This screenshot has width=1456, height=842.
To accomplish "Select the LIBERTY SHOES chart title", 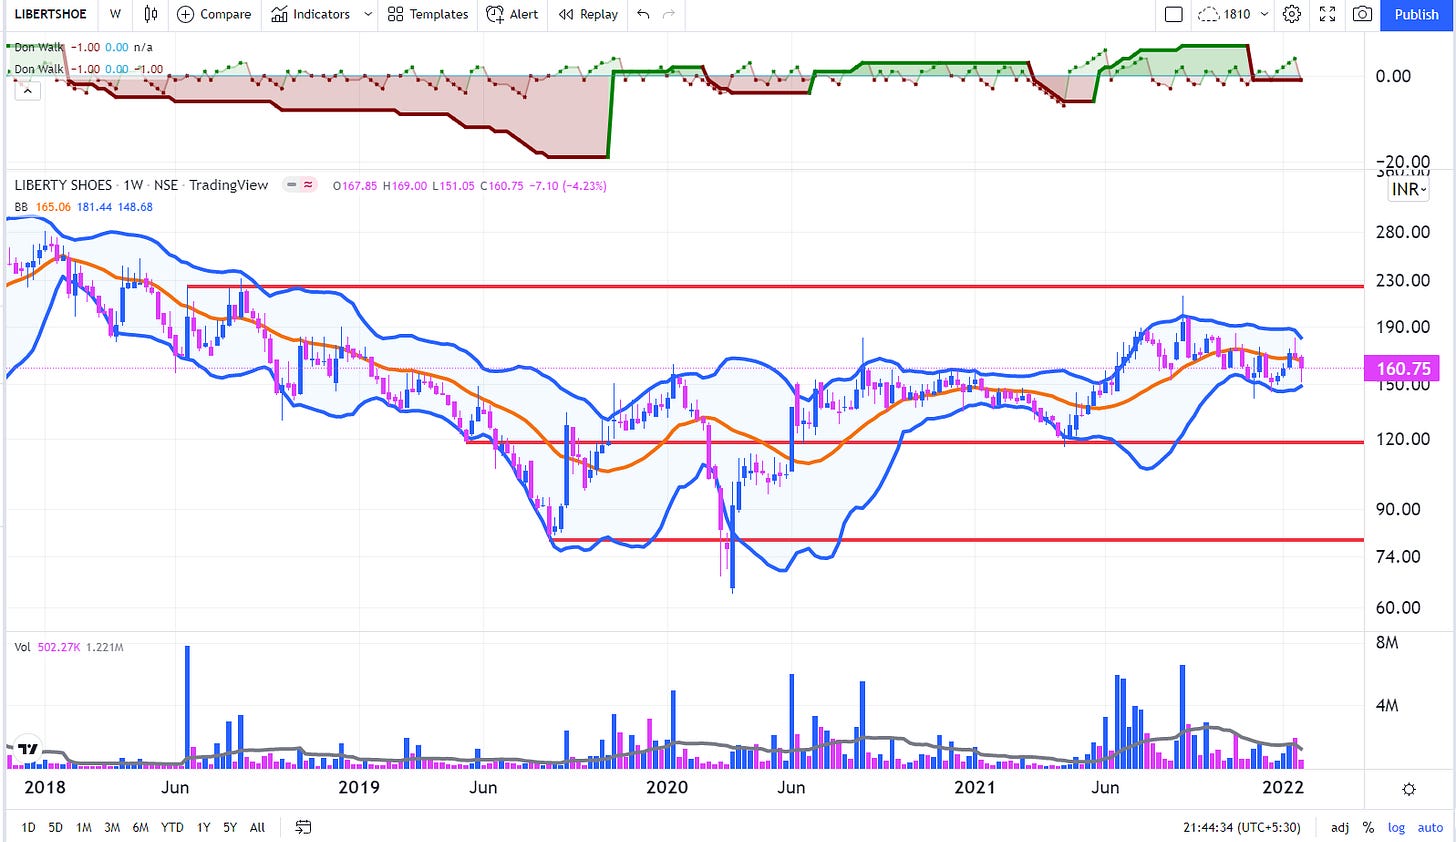I will click(141, 185).
